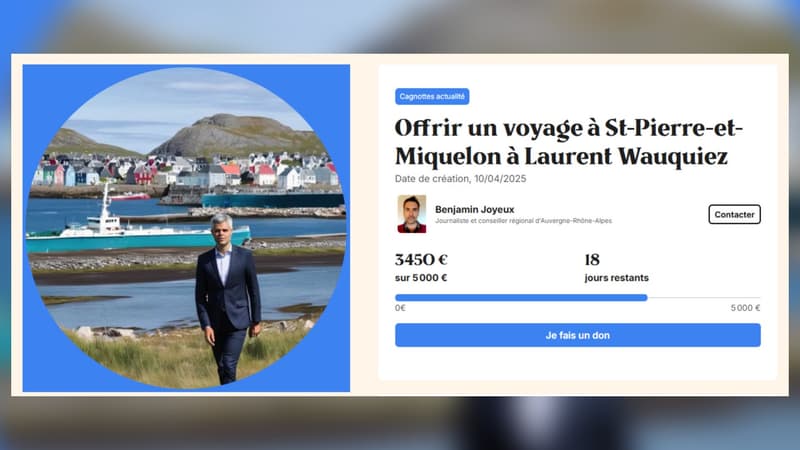
Task: Open Benjamin Joyeux's profile photo
Action: tap(412, 214)
